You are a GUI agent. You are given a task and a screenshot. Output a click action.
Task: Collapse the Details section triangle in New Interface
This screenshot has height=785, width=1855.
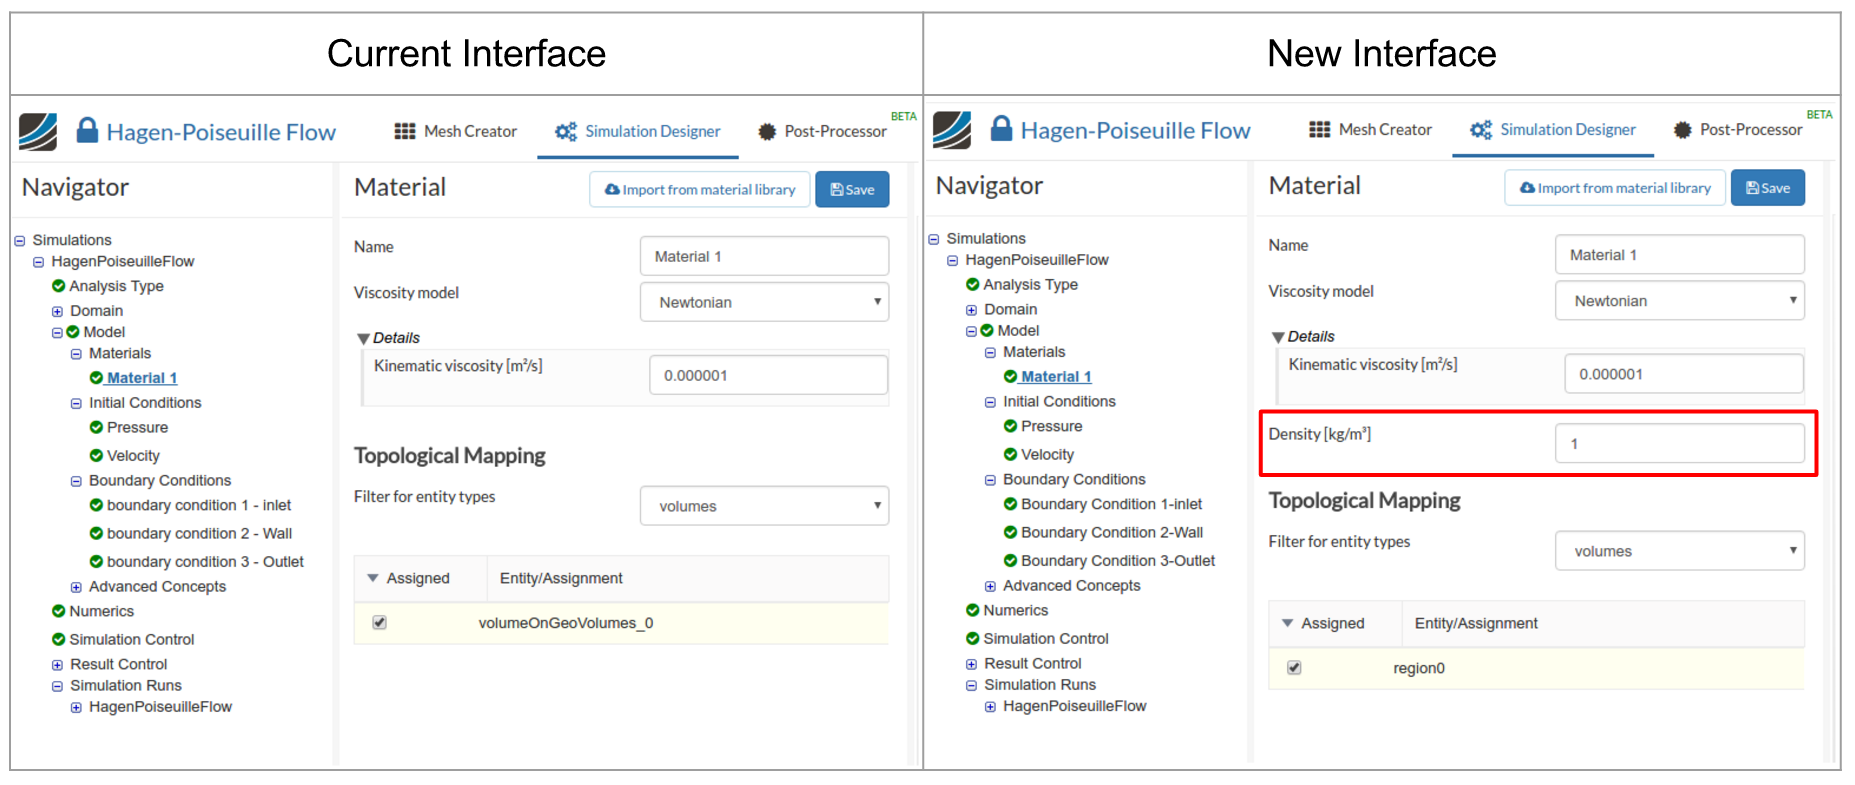[x=1277, y=337]
